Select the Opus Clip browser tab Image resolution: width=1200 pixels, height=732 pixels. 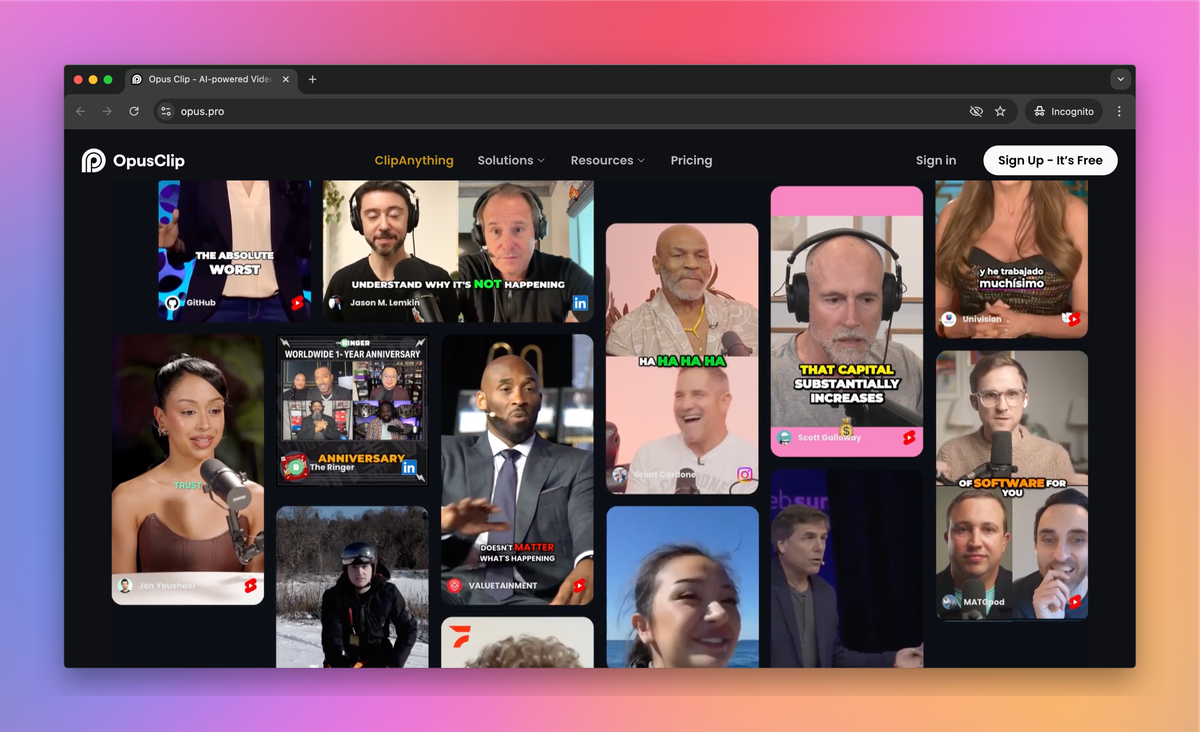210,79
